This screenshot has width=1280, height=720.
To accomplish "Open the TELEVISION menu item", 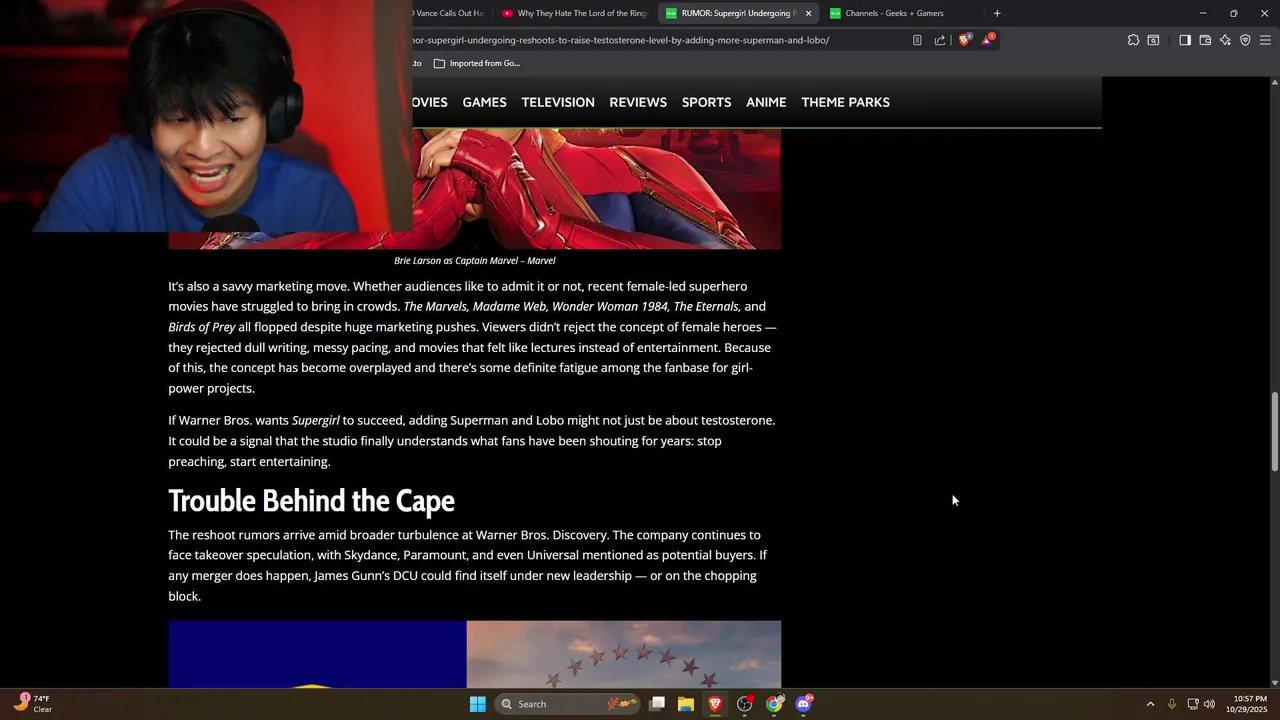I will coord(558,102).
